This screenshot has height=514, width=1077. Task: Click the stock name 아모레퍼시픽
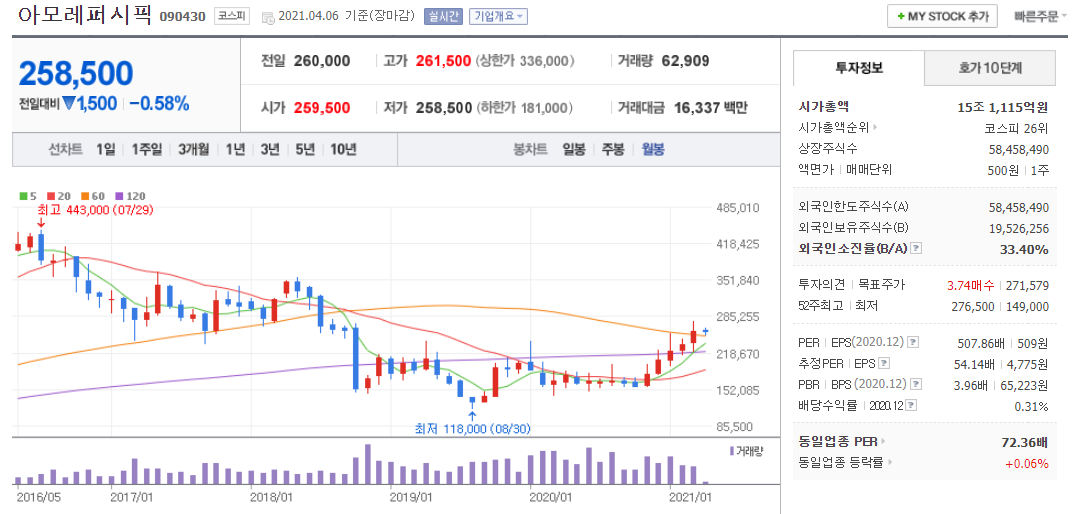tap(84, 14)
